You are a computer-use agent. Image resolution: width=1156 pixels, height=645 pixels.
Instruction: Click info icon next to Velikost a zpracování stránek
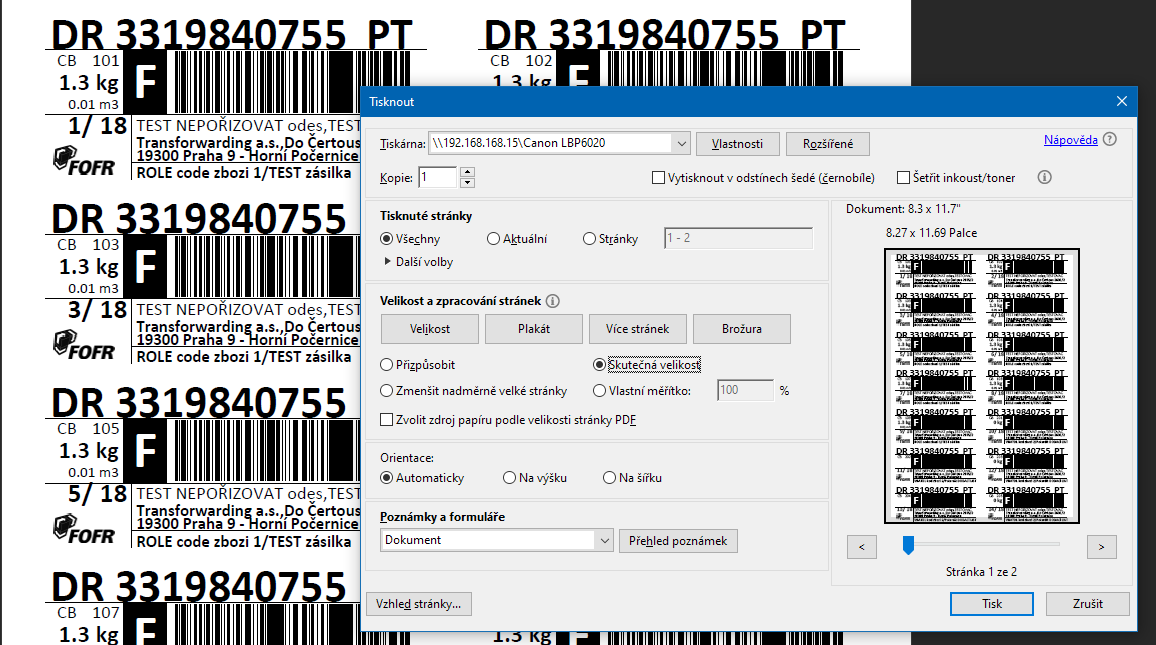click(553, 301)
